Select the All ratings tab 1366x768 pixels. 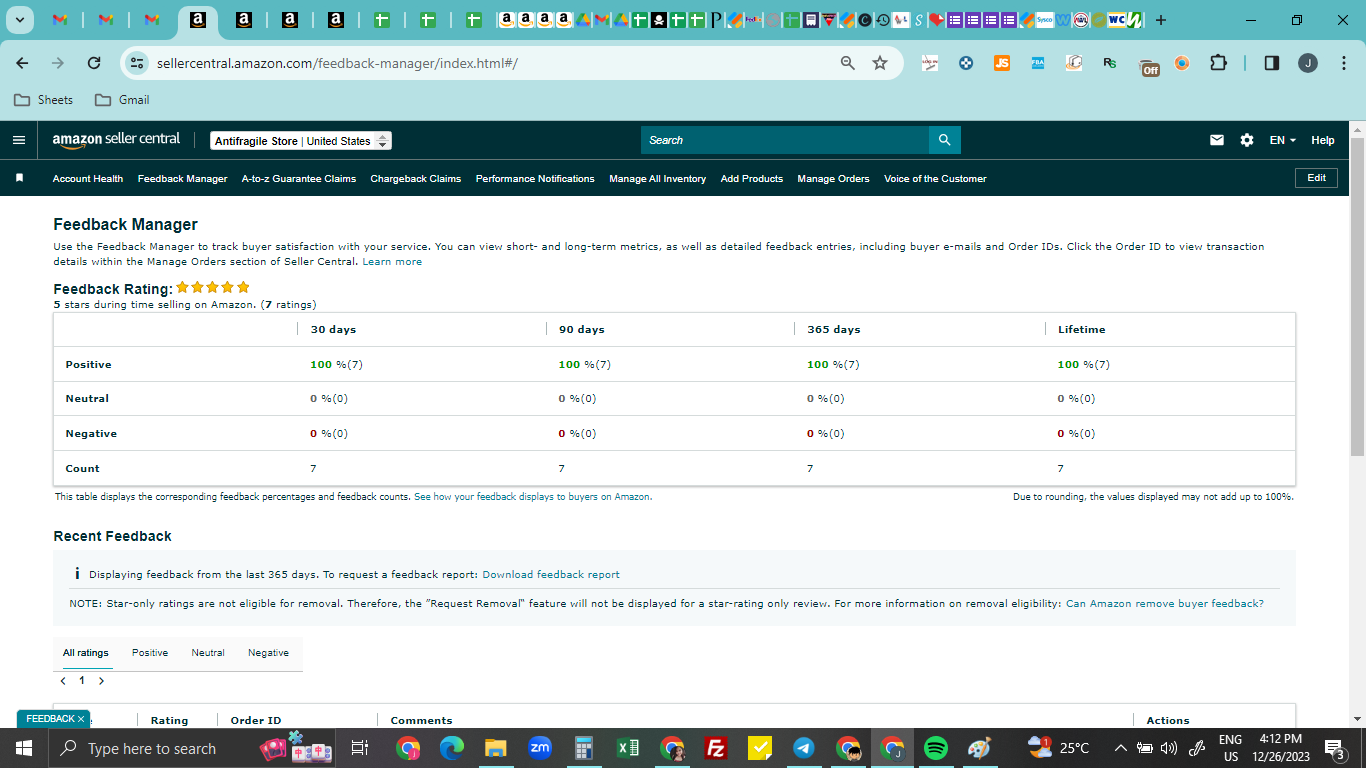86,652
